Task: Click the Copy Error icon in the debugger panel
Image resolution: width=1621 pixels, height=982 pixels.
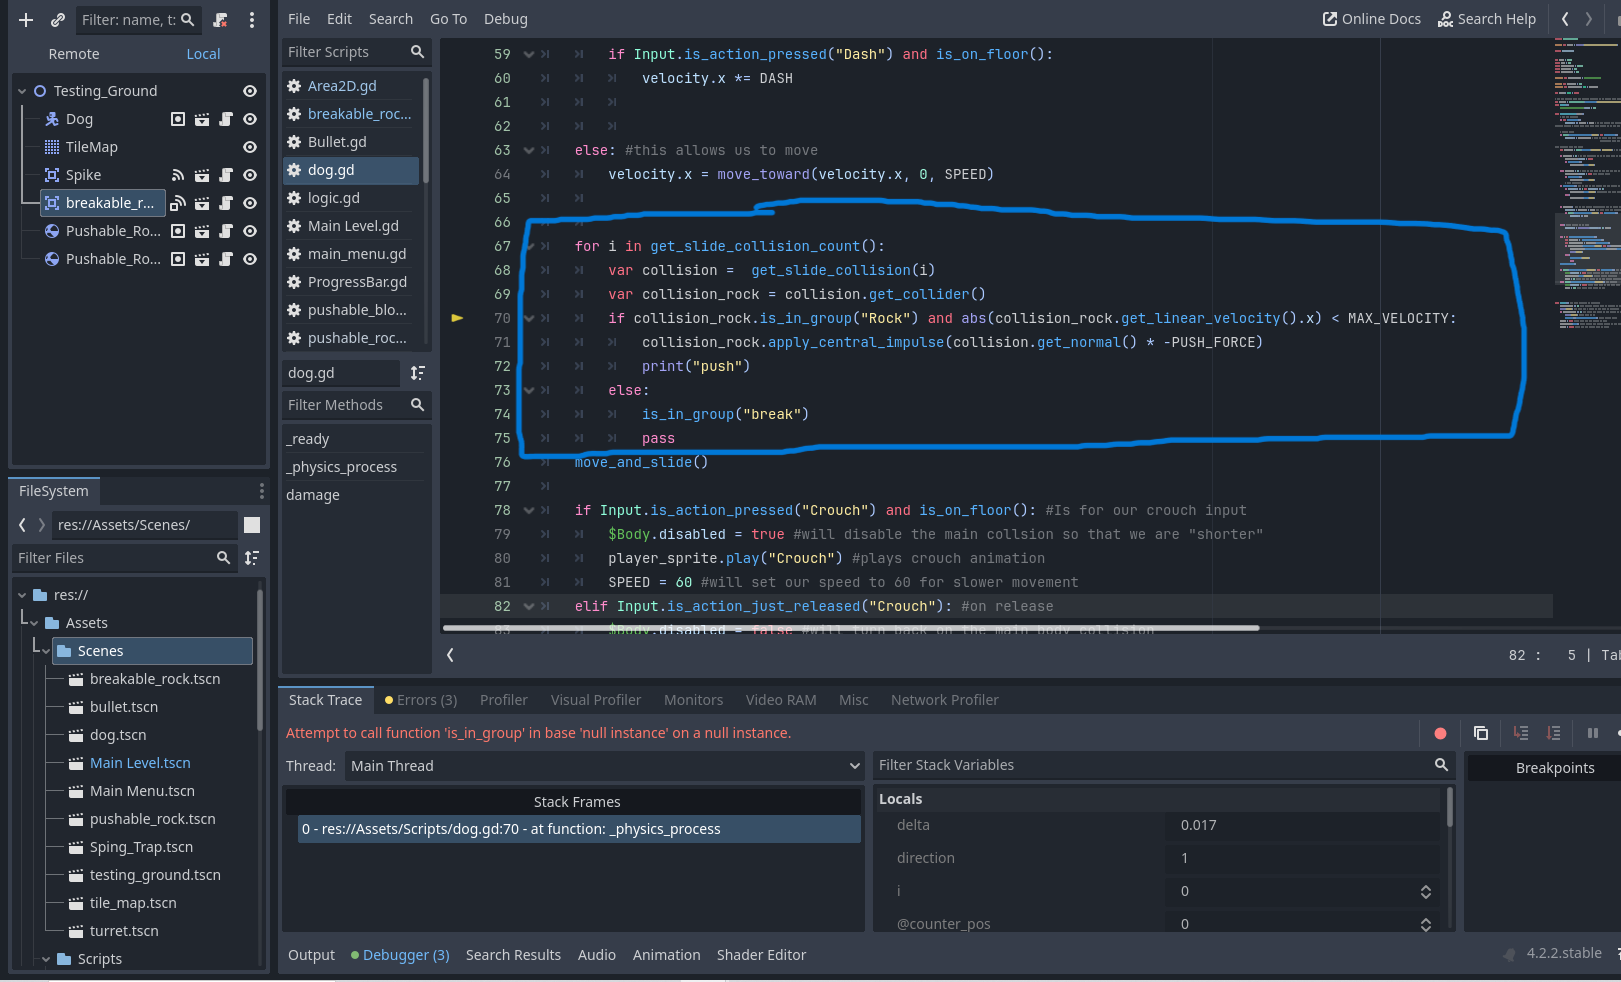Action: (1481, 733)
